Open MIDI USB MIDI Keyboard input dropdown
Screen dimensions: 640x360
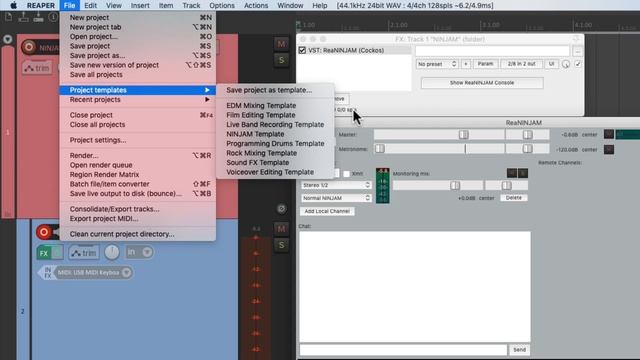(x=93, y=273)
